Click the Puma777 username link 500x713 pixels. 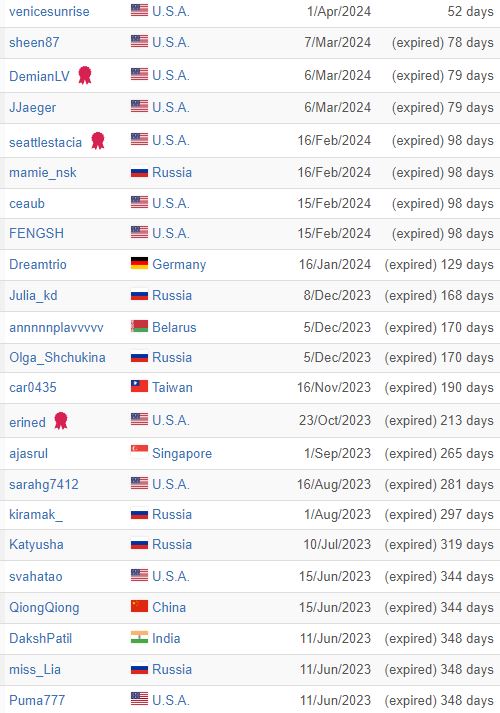click(37, 700)
